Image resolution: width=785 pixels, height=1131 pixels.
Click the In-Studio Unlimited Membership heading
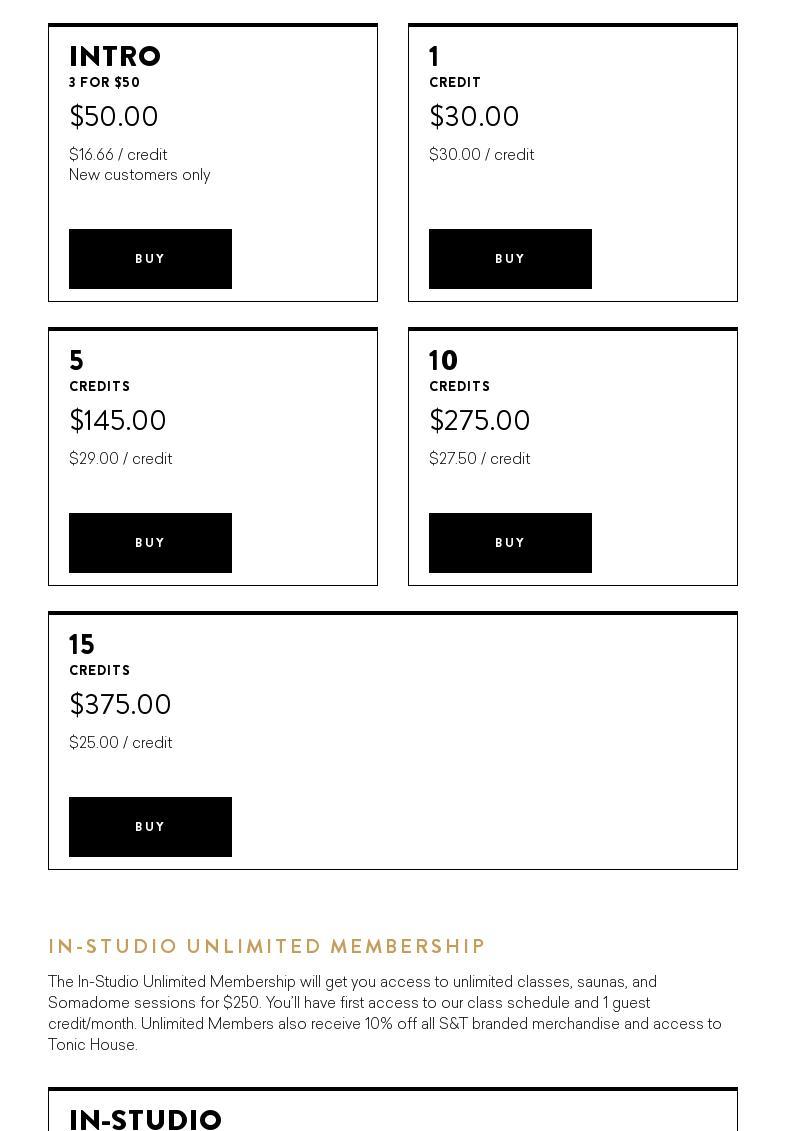click(x=267, y=946)
